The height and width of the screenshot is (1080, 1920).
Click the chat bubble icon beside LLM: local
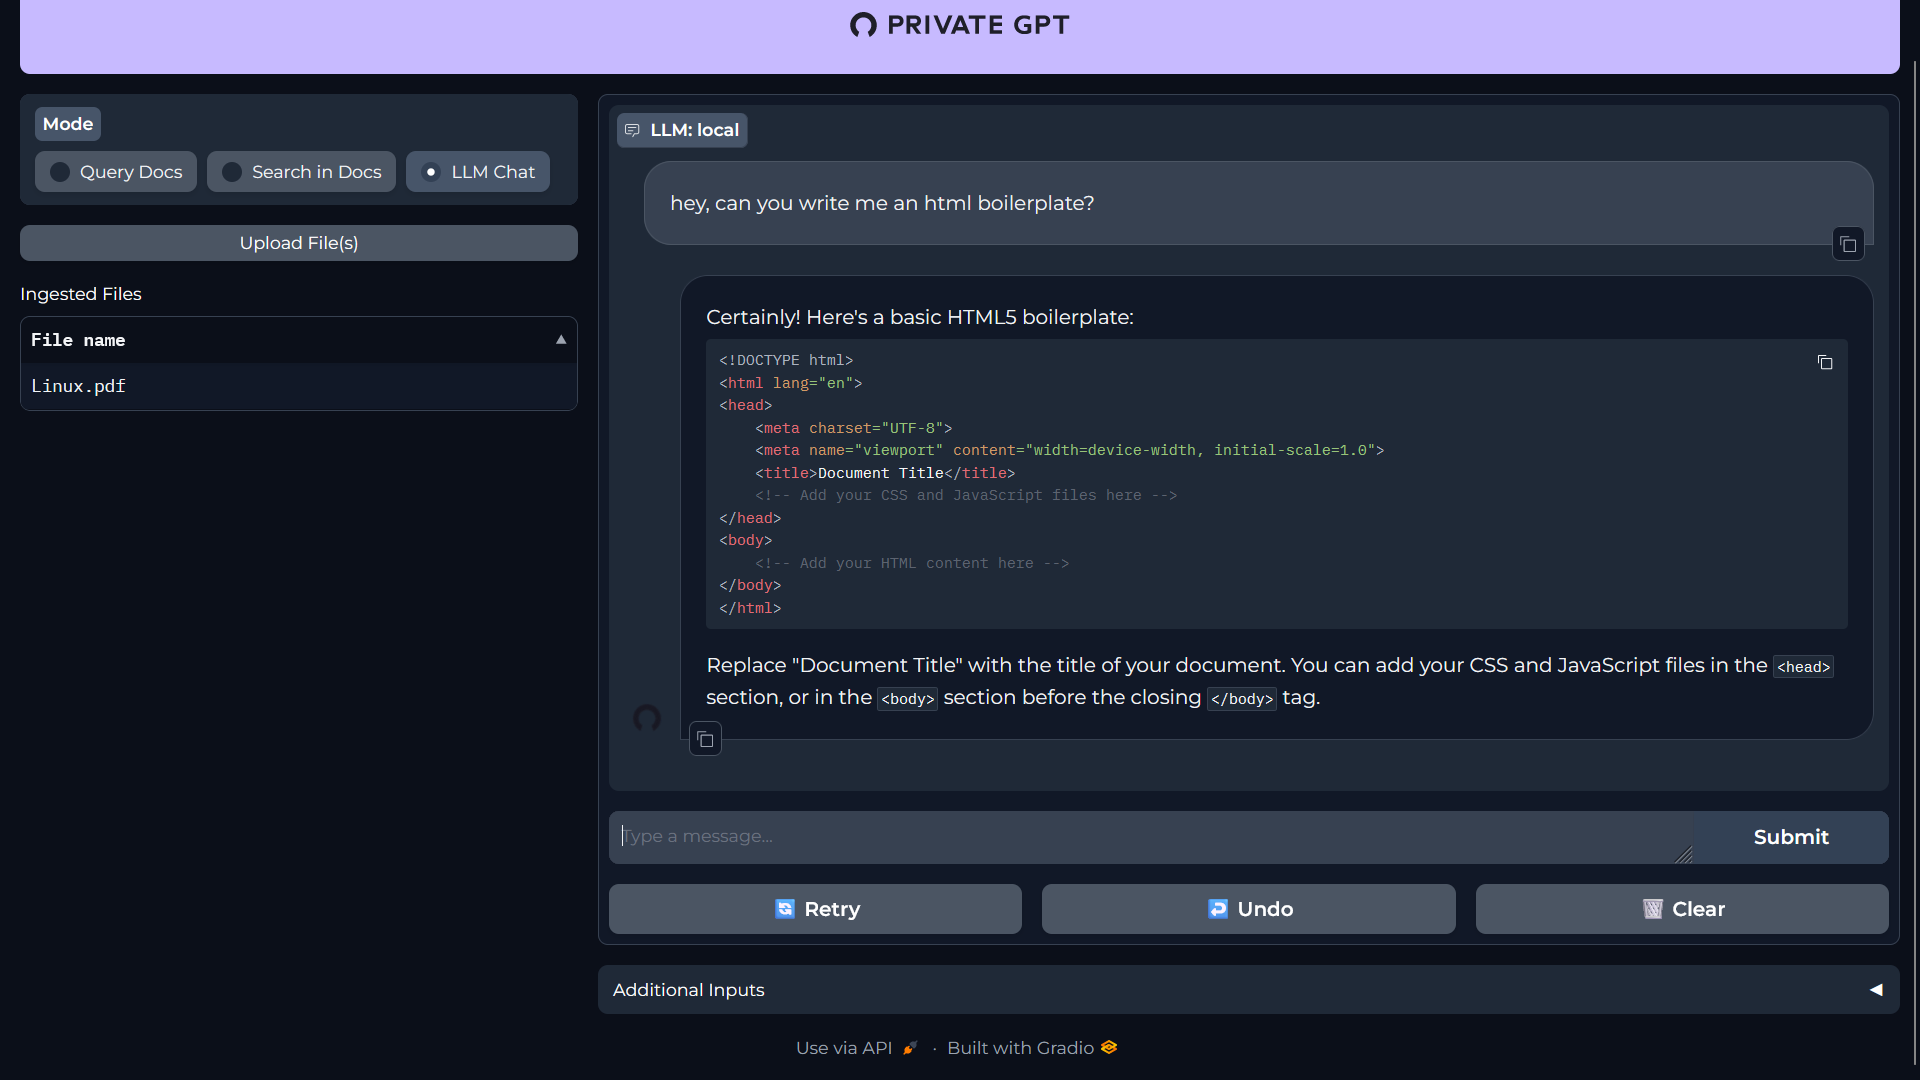click(x=632, y=129)
